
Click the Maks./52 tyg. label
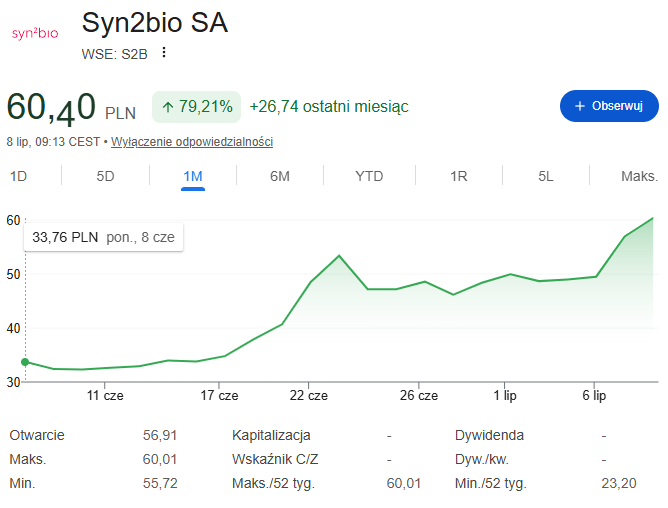273,484
